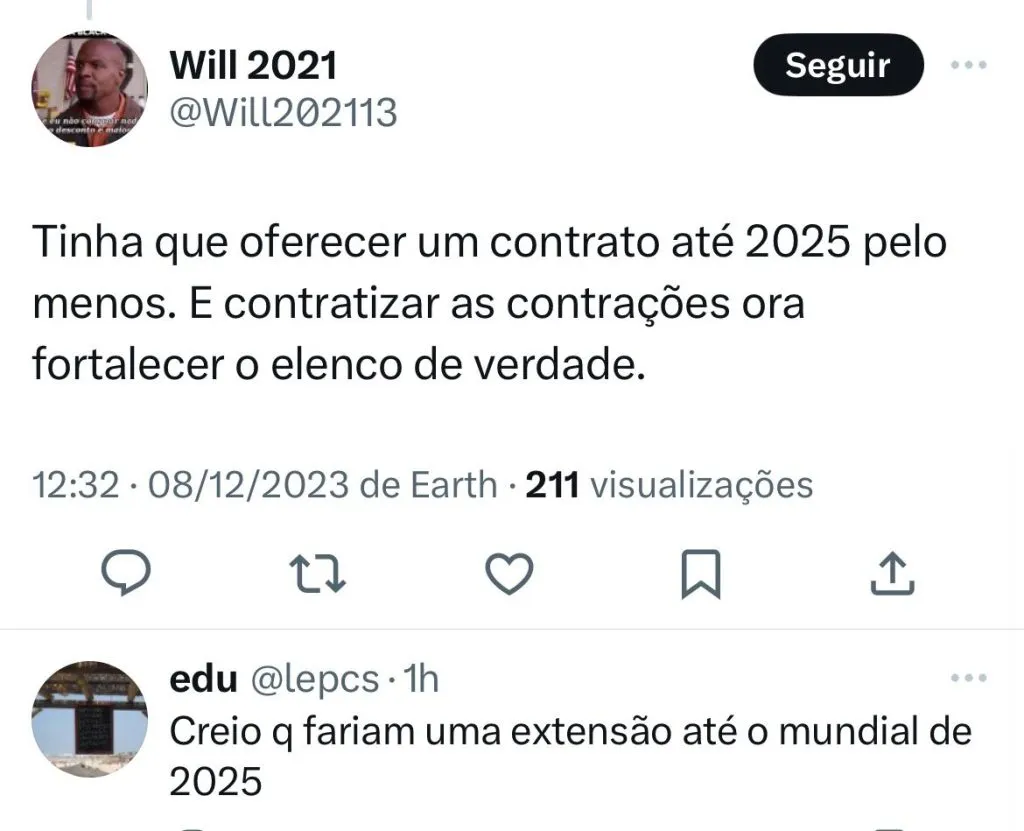Click the edu username in the reply

(x=203, y=680)
